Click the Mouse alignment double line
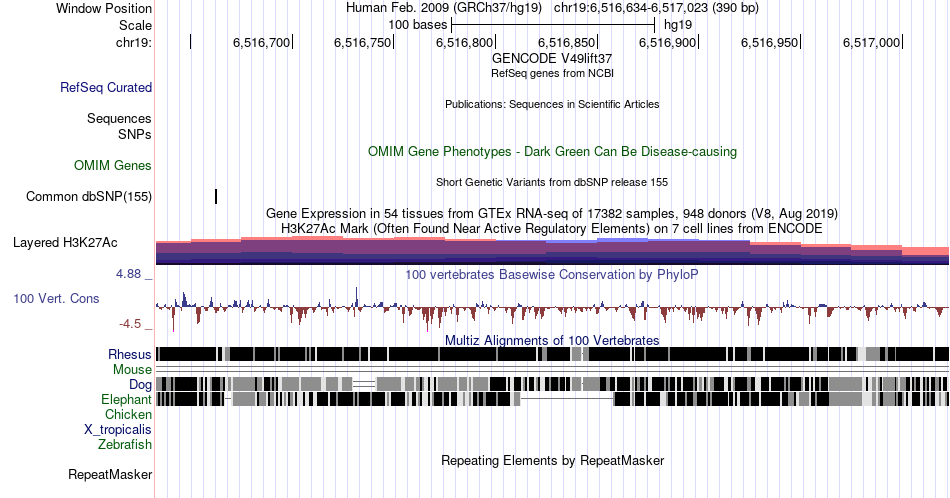 tap(552, 369)
